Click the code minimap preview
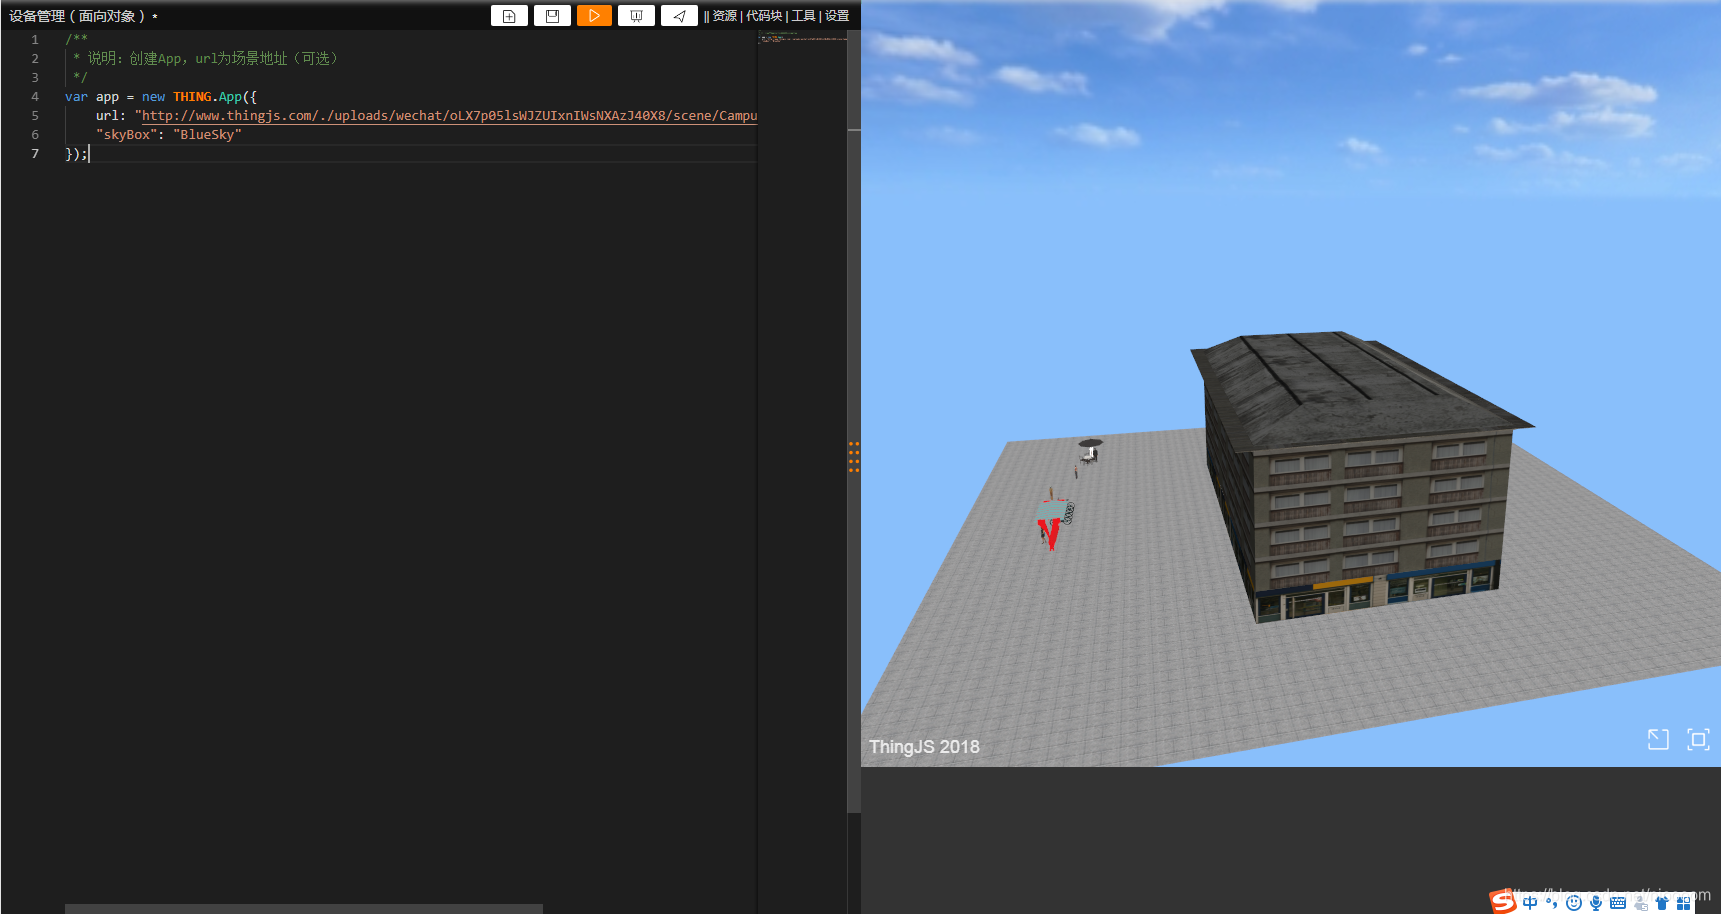Image resolution: width=1721 pixels, height=914 pixels. [x=802, y=37]
